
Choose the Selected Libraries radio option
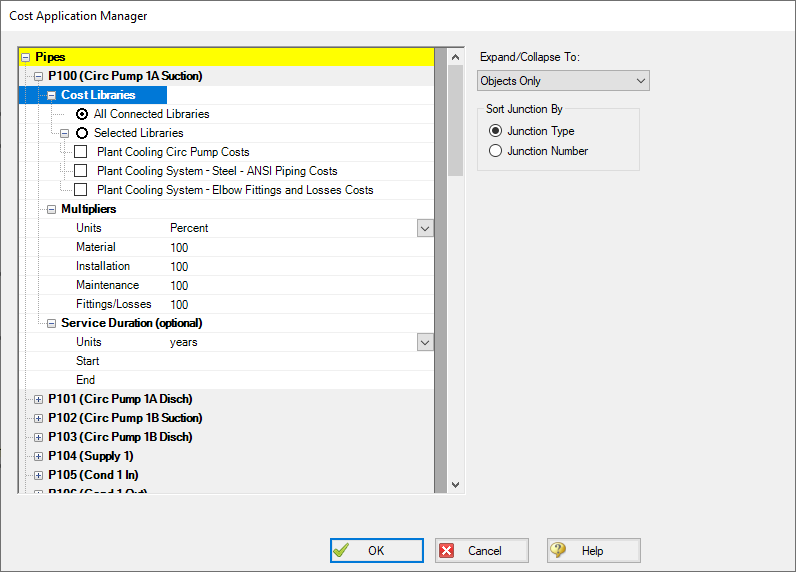coord(82,133)
